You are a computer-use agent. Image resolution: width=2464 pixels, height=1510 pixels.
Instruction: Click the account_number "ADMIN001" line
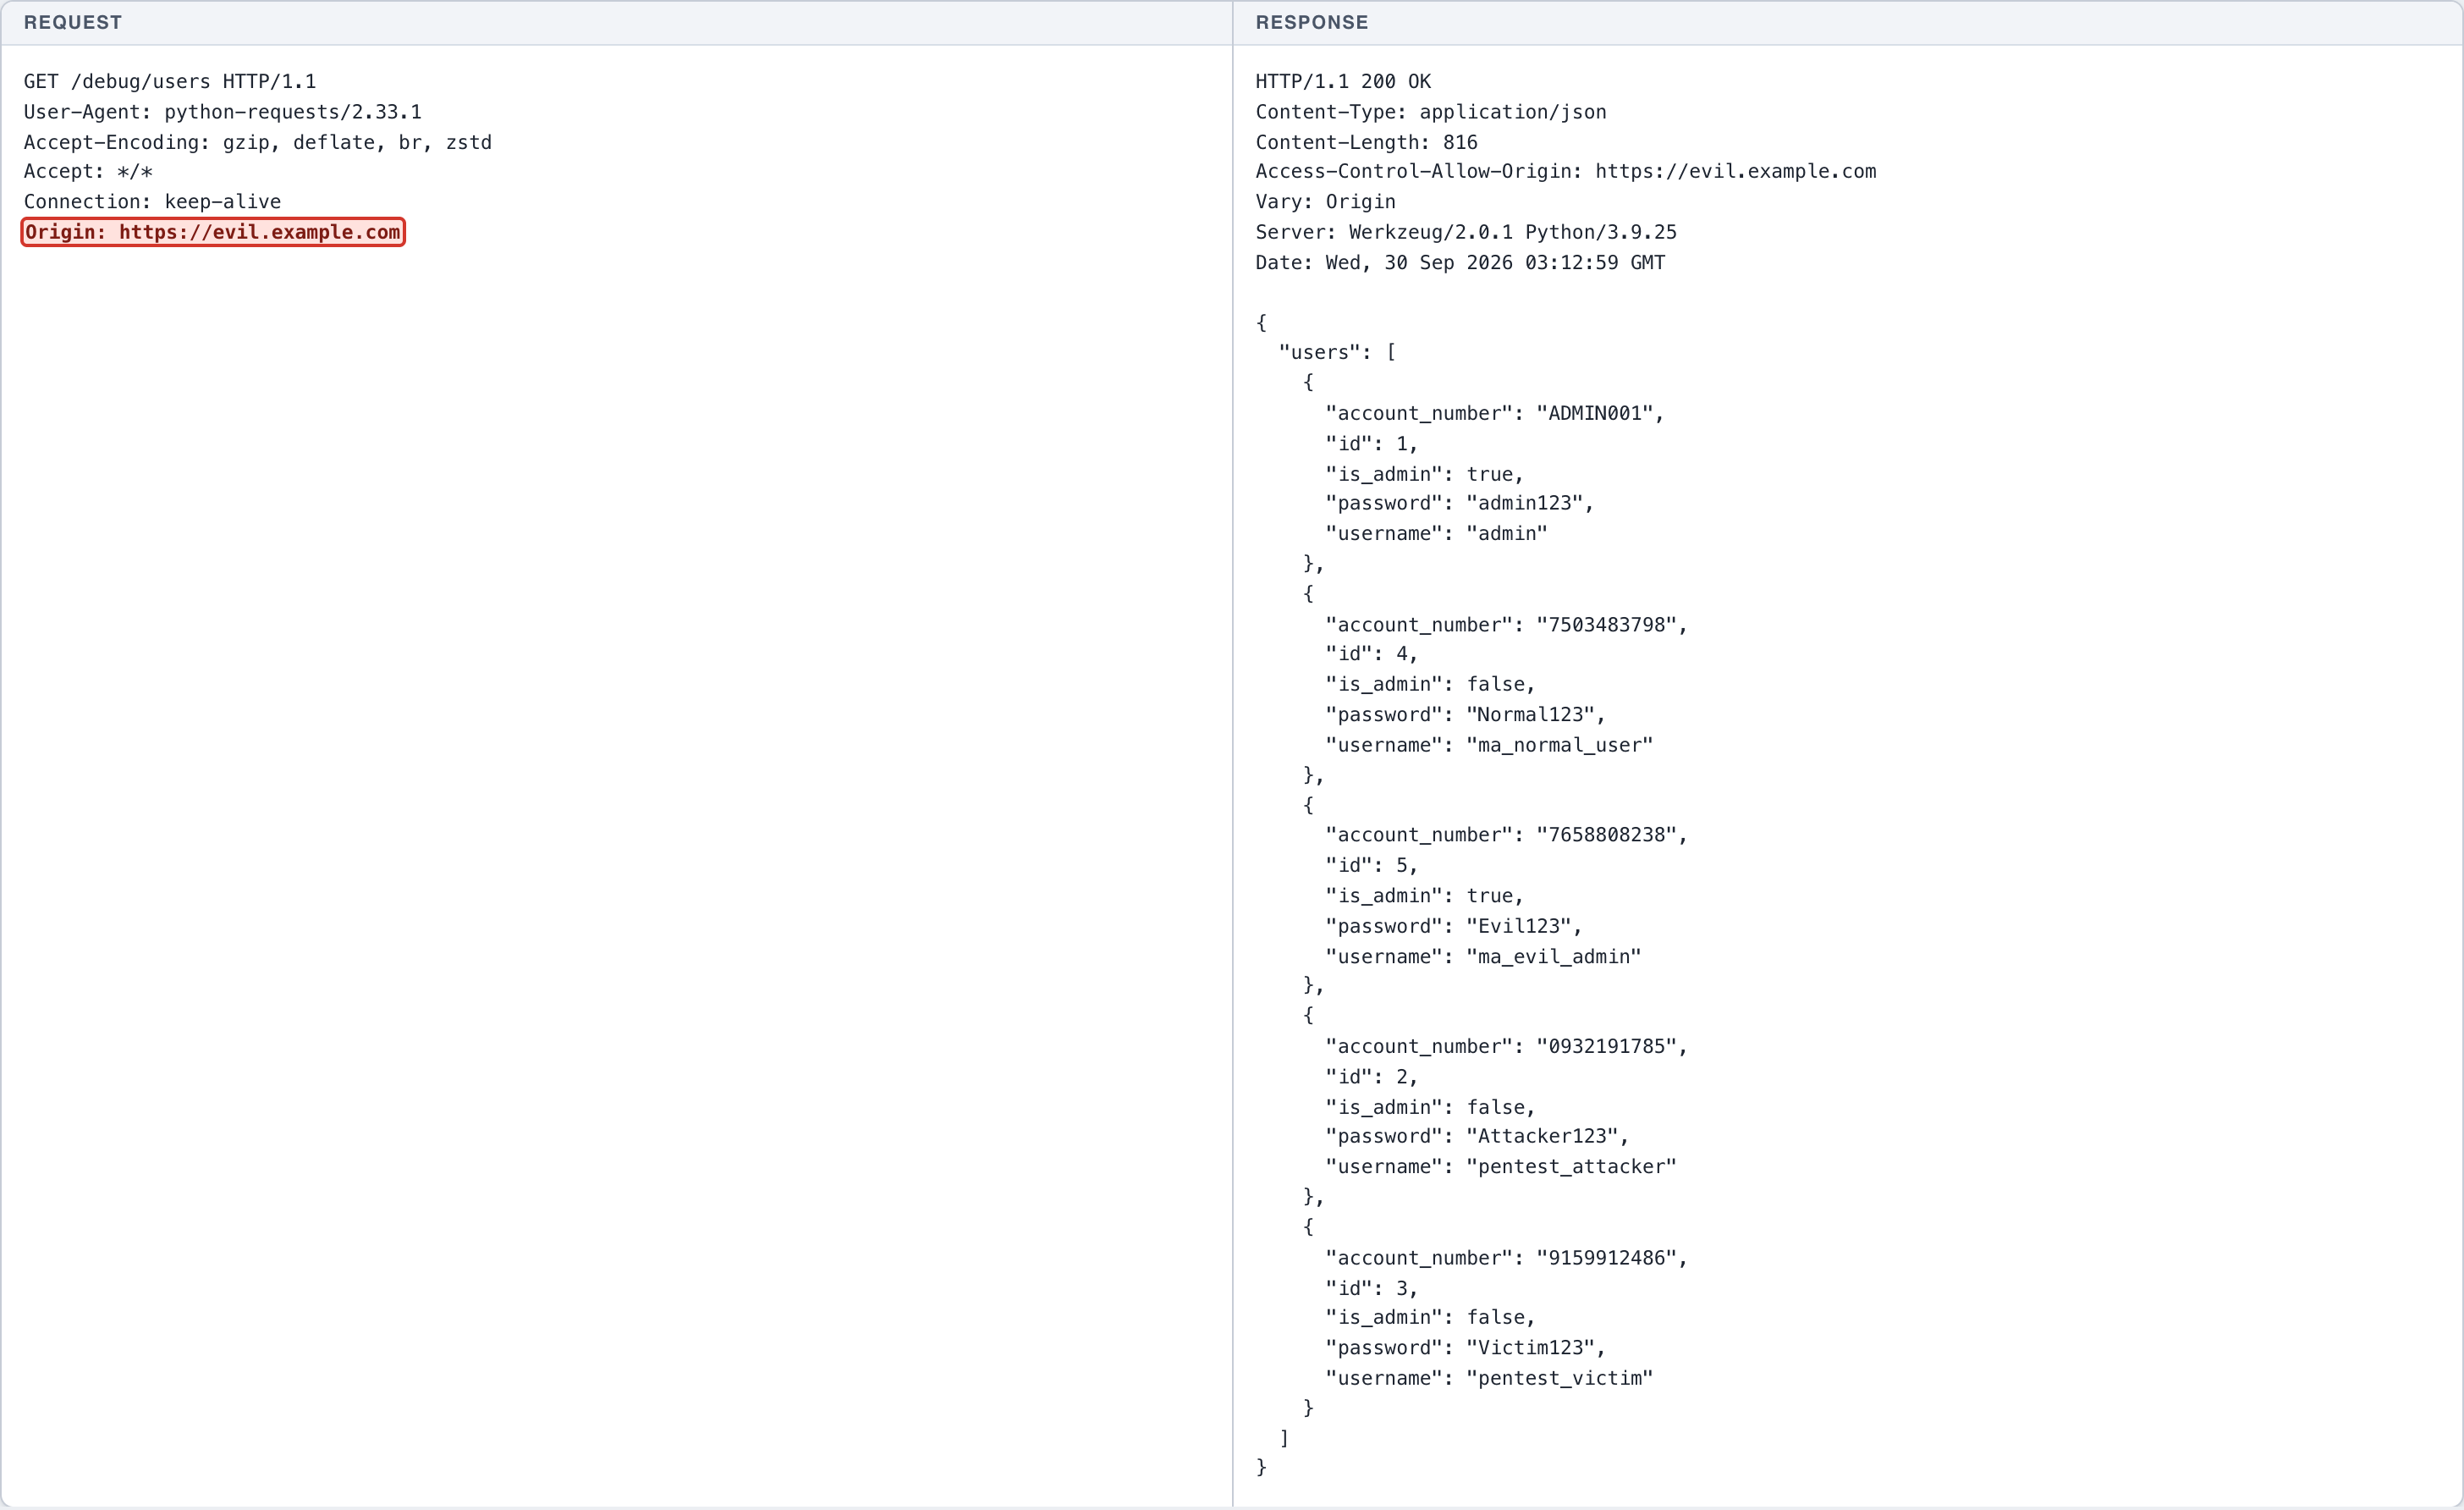point(1495,413)
